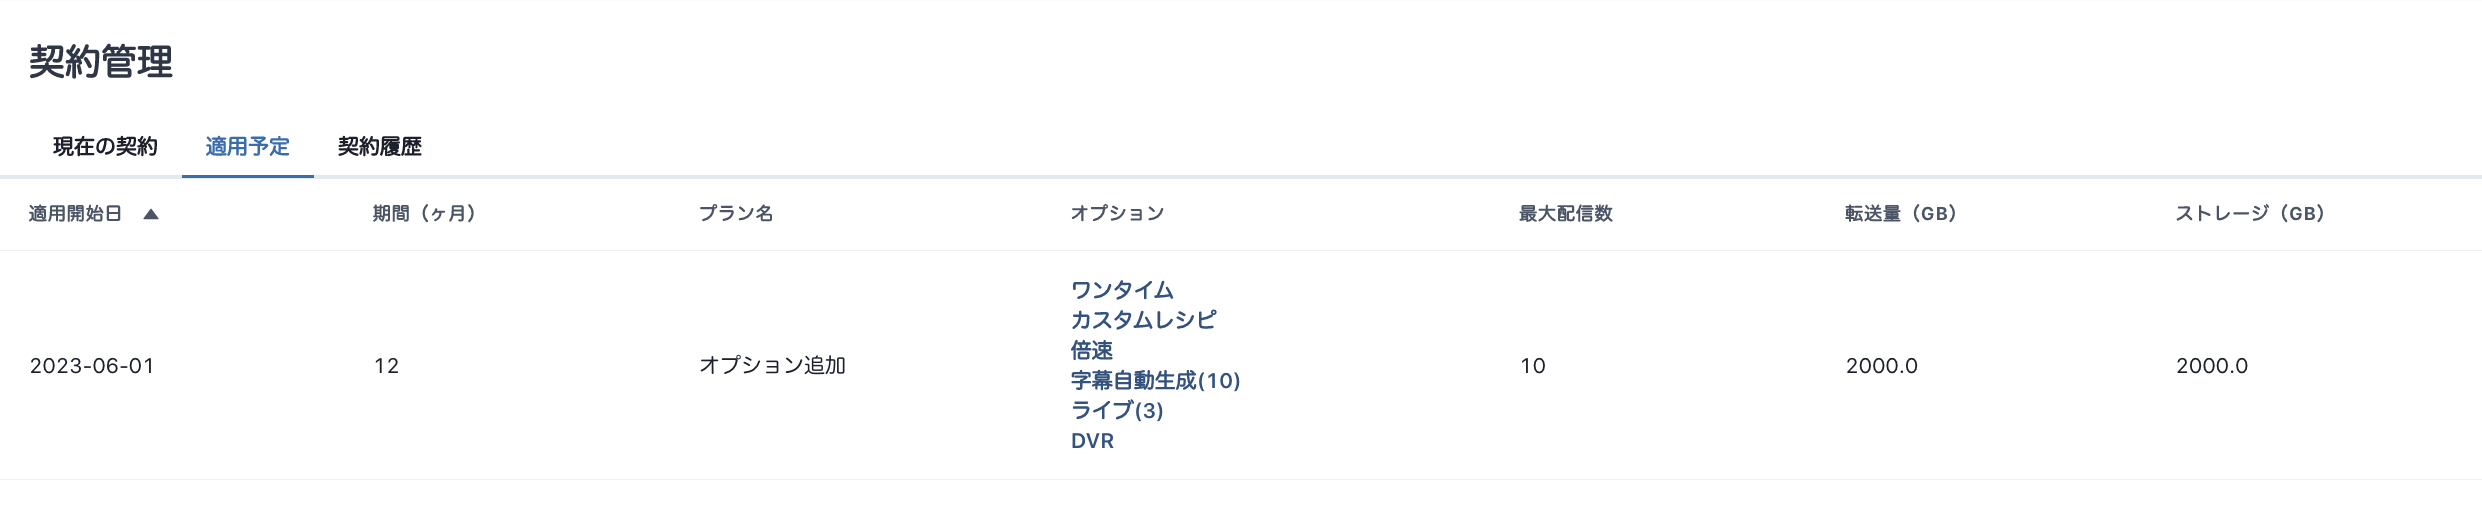Click the 契約管理 page heading
Image resolution: width=2482 pixels, height=524 pixels.
[x=101, y=62]
